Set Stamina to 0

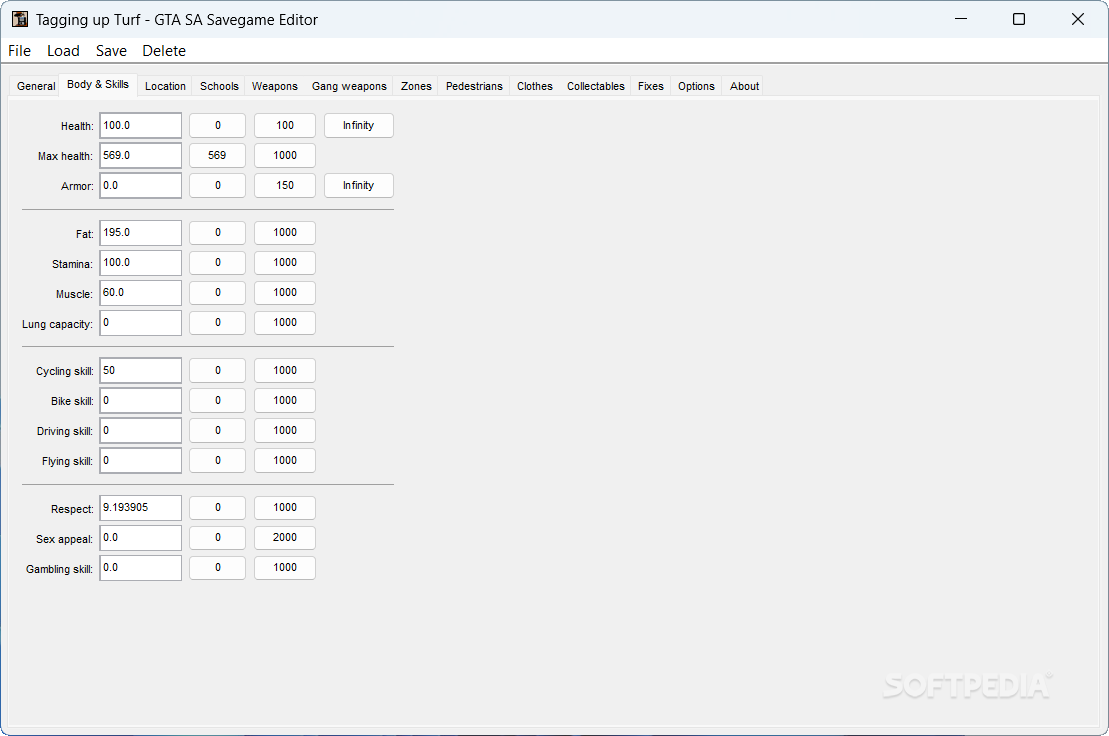pyautogui.click(x=217, y=263)
